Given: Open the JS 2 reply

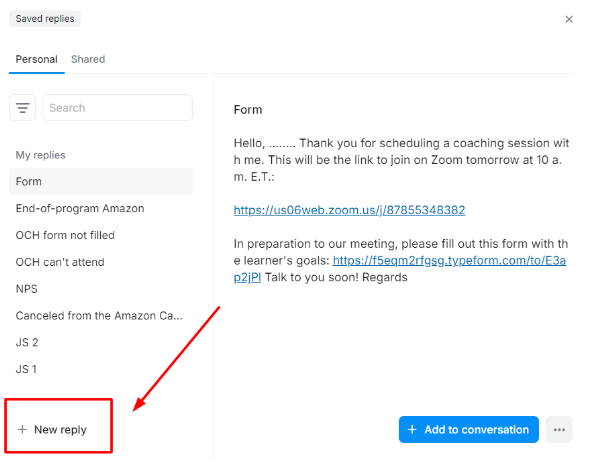Looking at the screenshot, I should [101, 342].
